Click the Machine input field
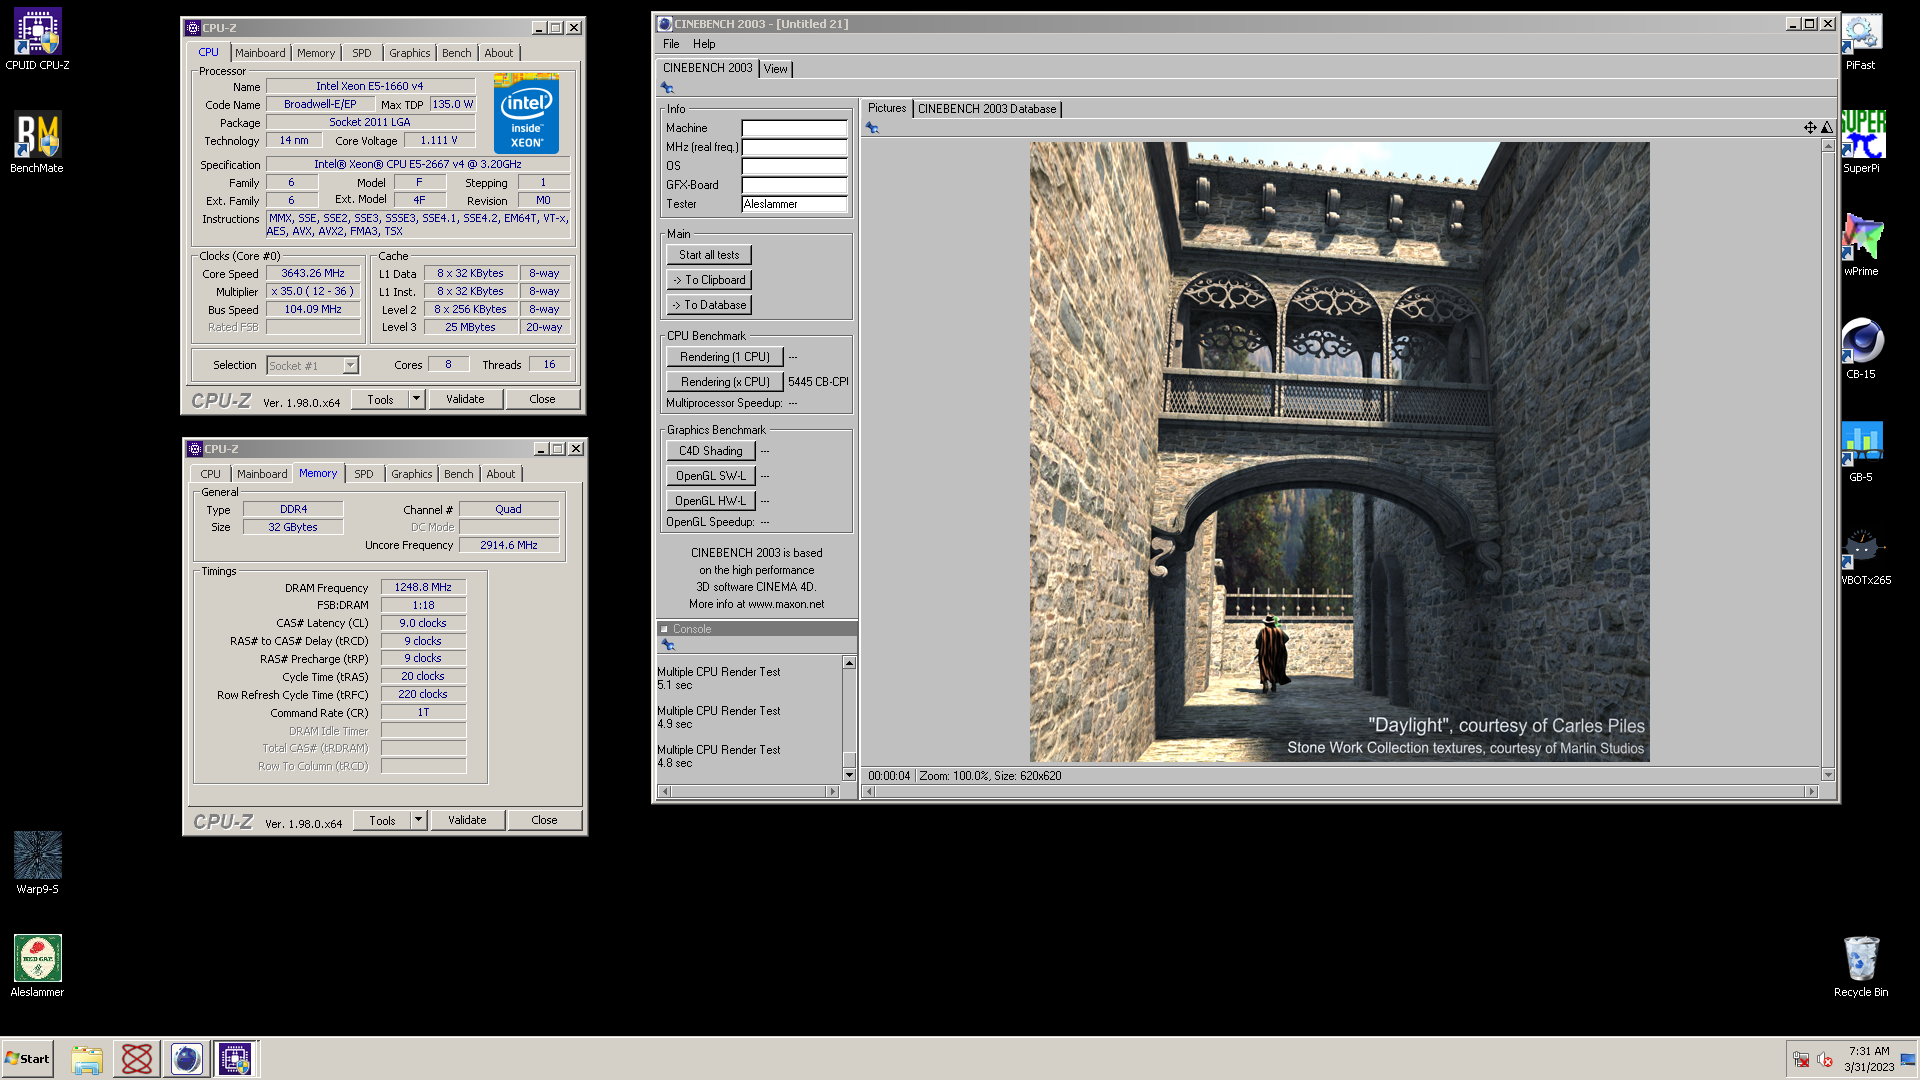The height and width of the screenshot is (1080, 1920). pyautogui.click(x=794, y=128)
